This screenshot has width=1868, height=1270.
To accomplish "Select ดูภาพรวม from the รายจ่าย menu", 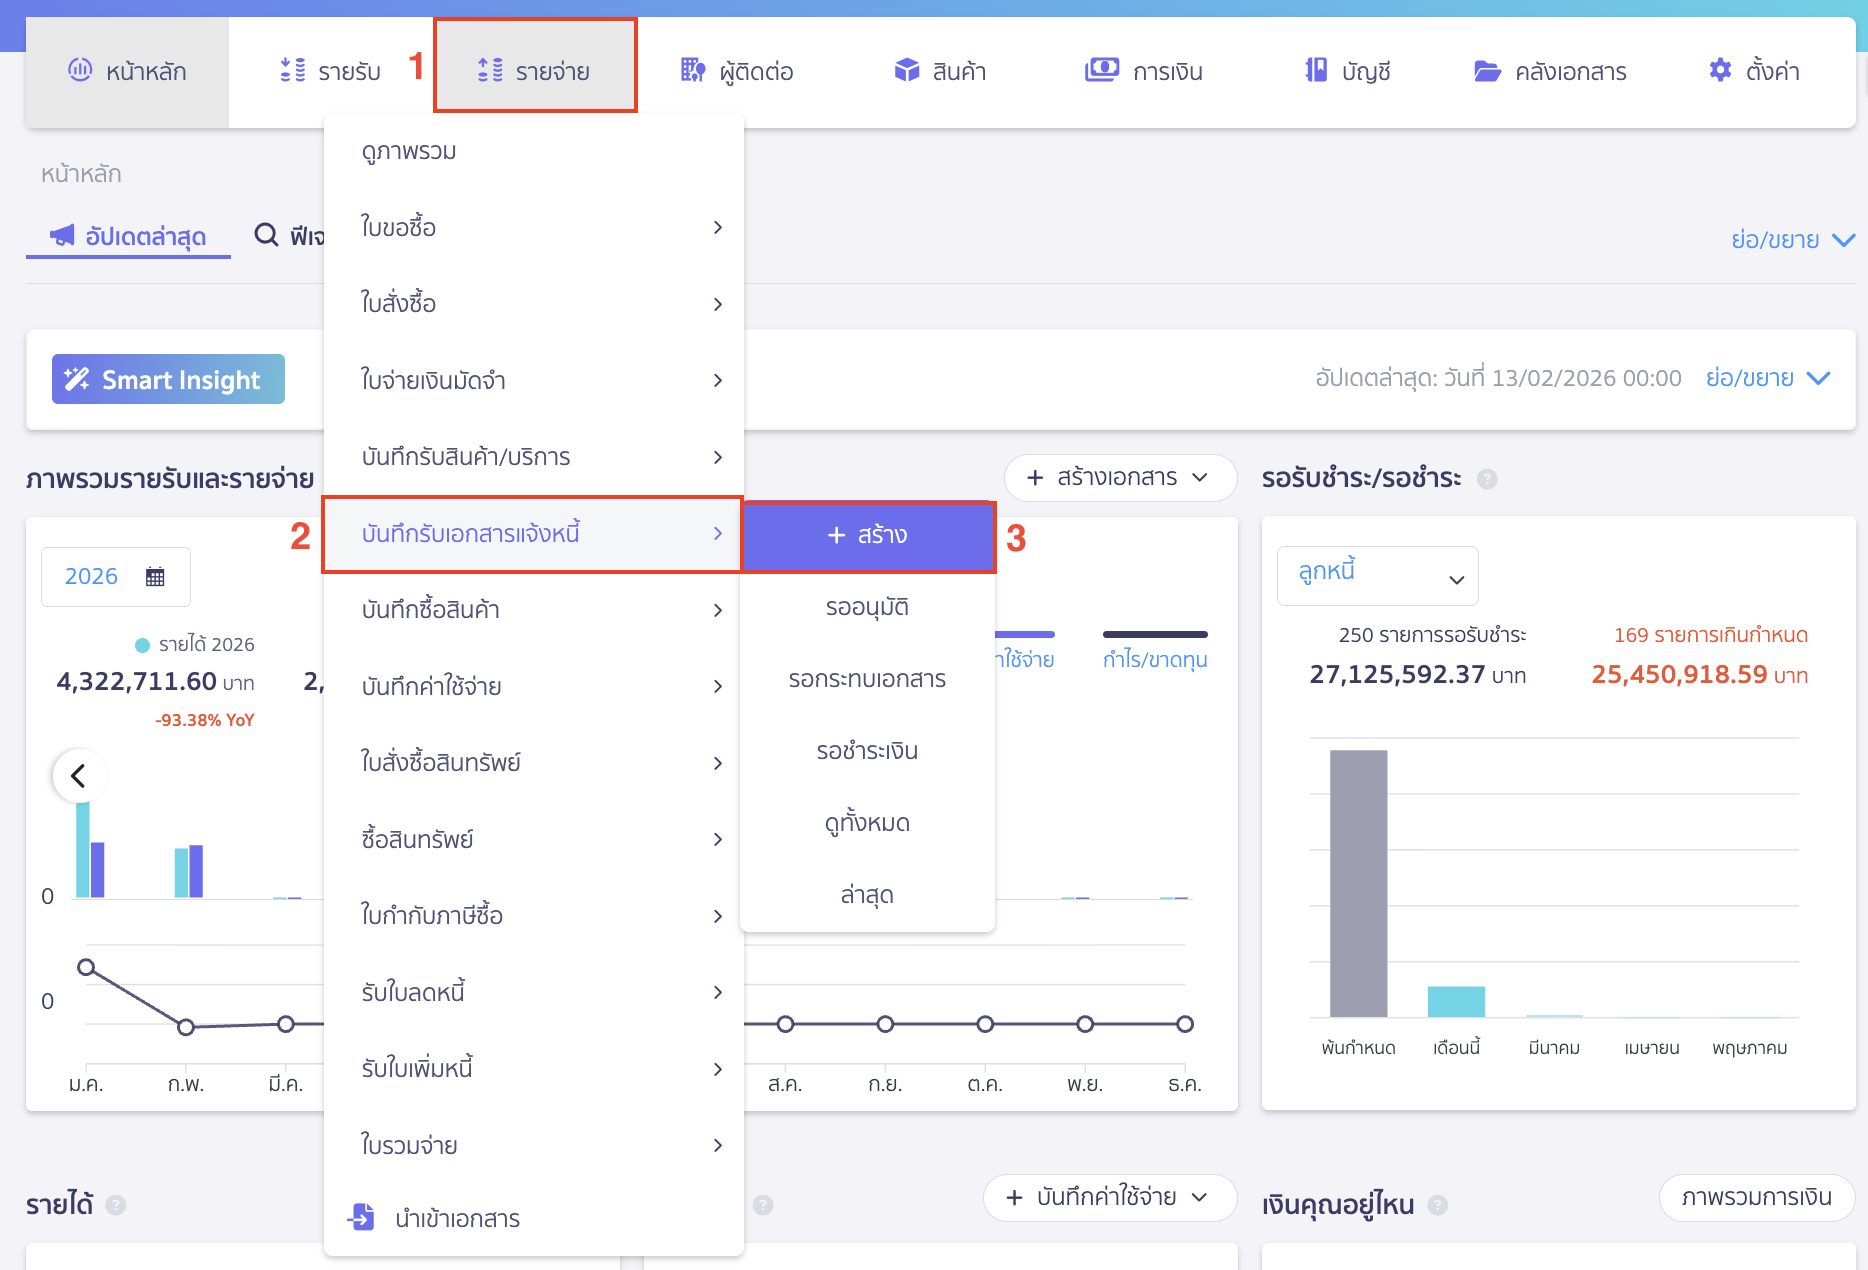I will click(409, 151).
